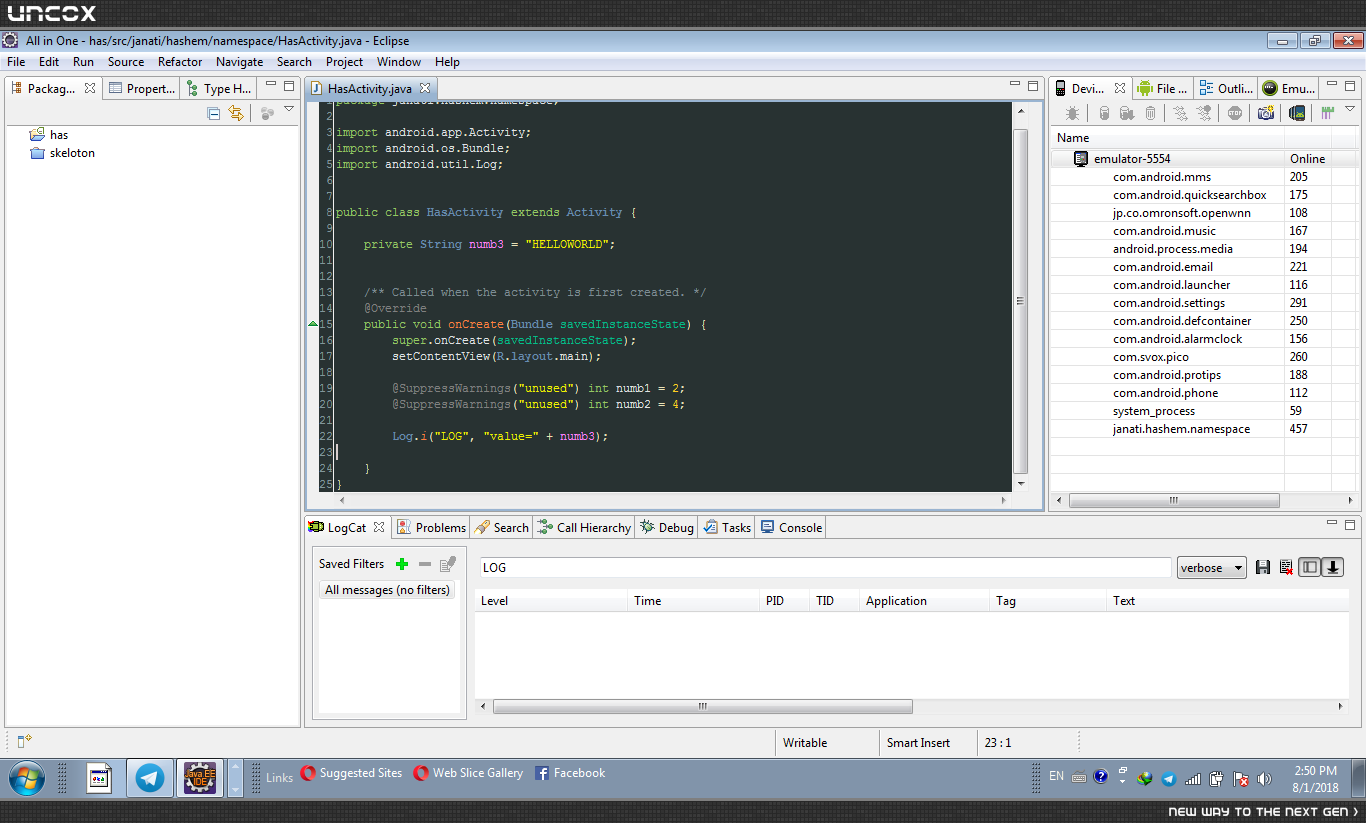Click the remove LogCat filter minus icon

pos(425,564)
